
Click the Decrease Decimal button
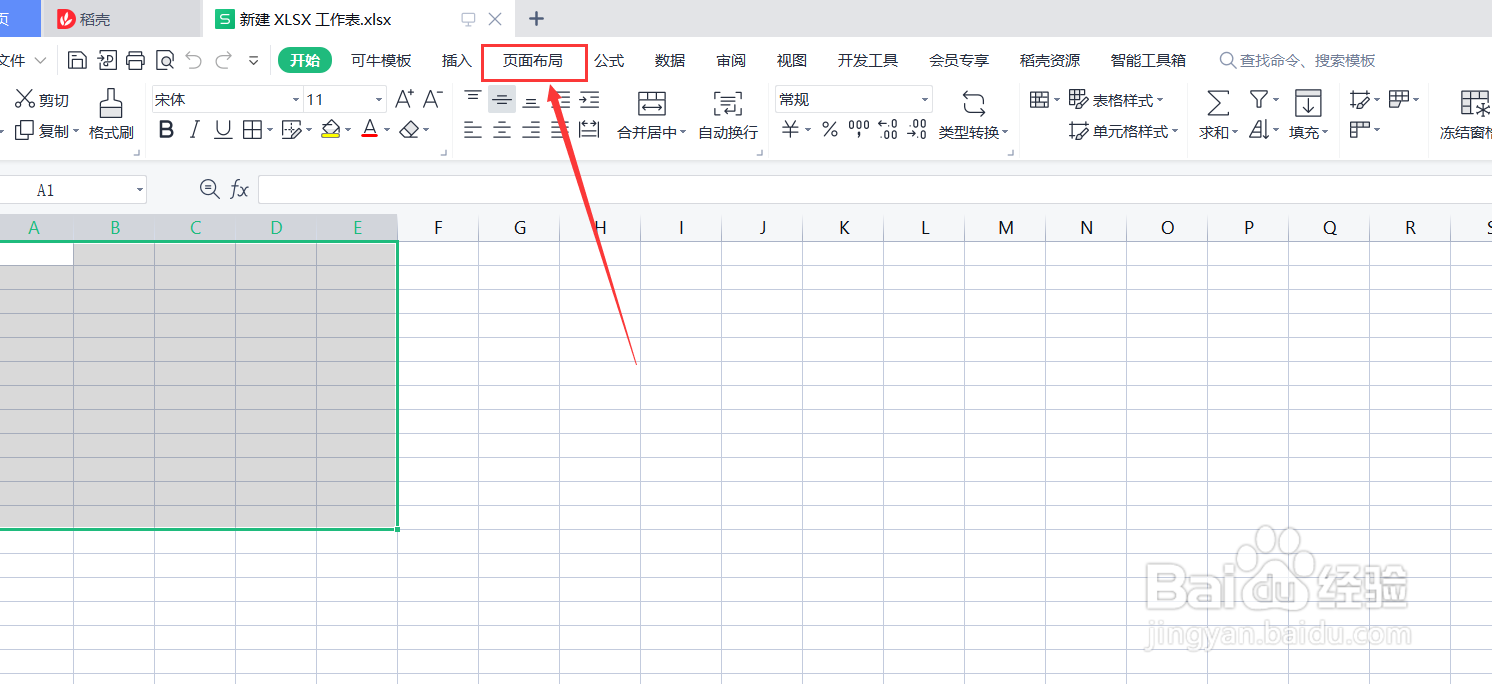point(917,129)
